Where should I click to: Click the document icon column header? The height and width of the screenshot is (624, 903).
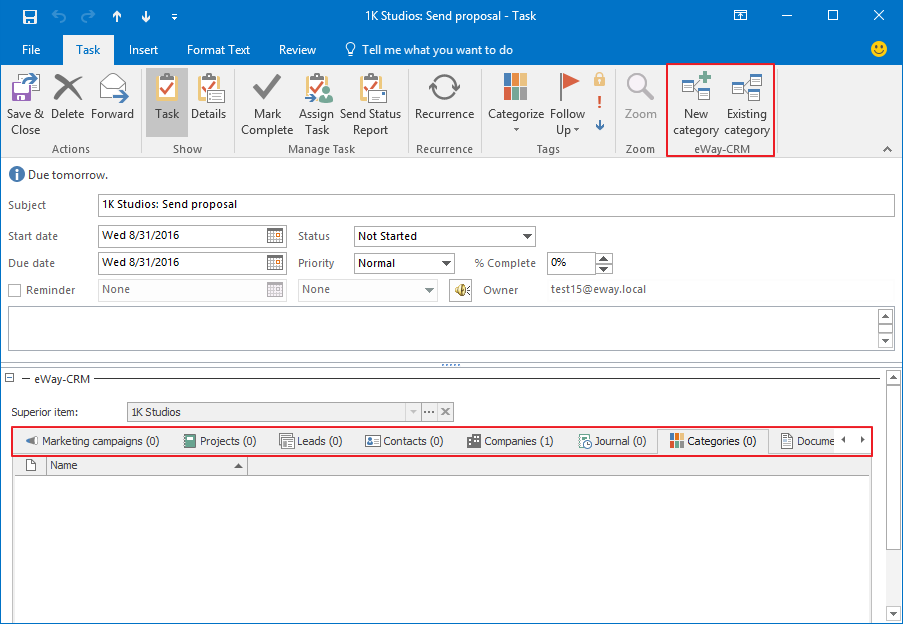tap(31, 466)
